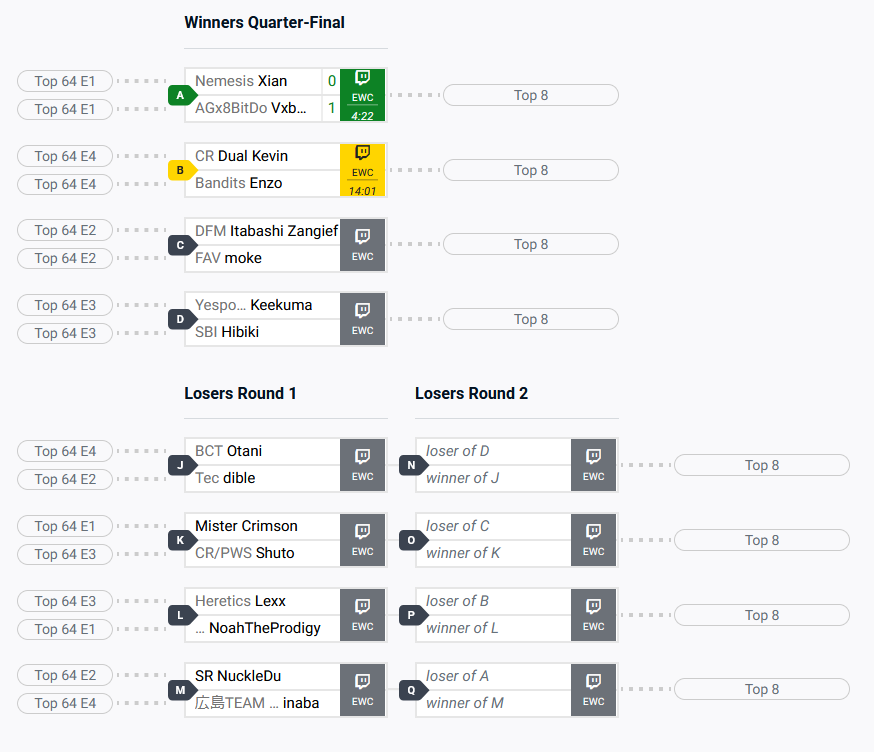Screen dimensions: 874x752
Task: Select player inaba in match M
Action: click(x=257, y=703)
